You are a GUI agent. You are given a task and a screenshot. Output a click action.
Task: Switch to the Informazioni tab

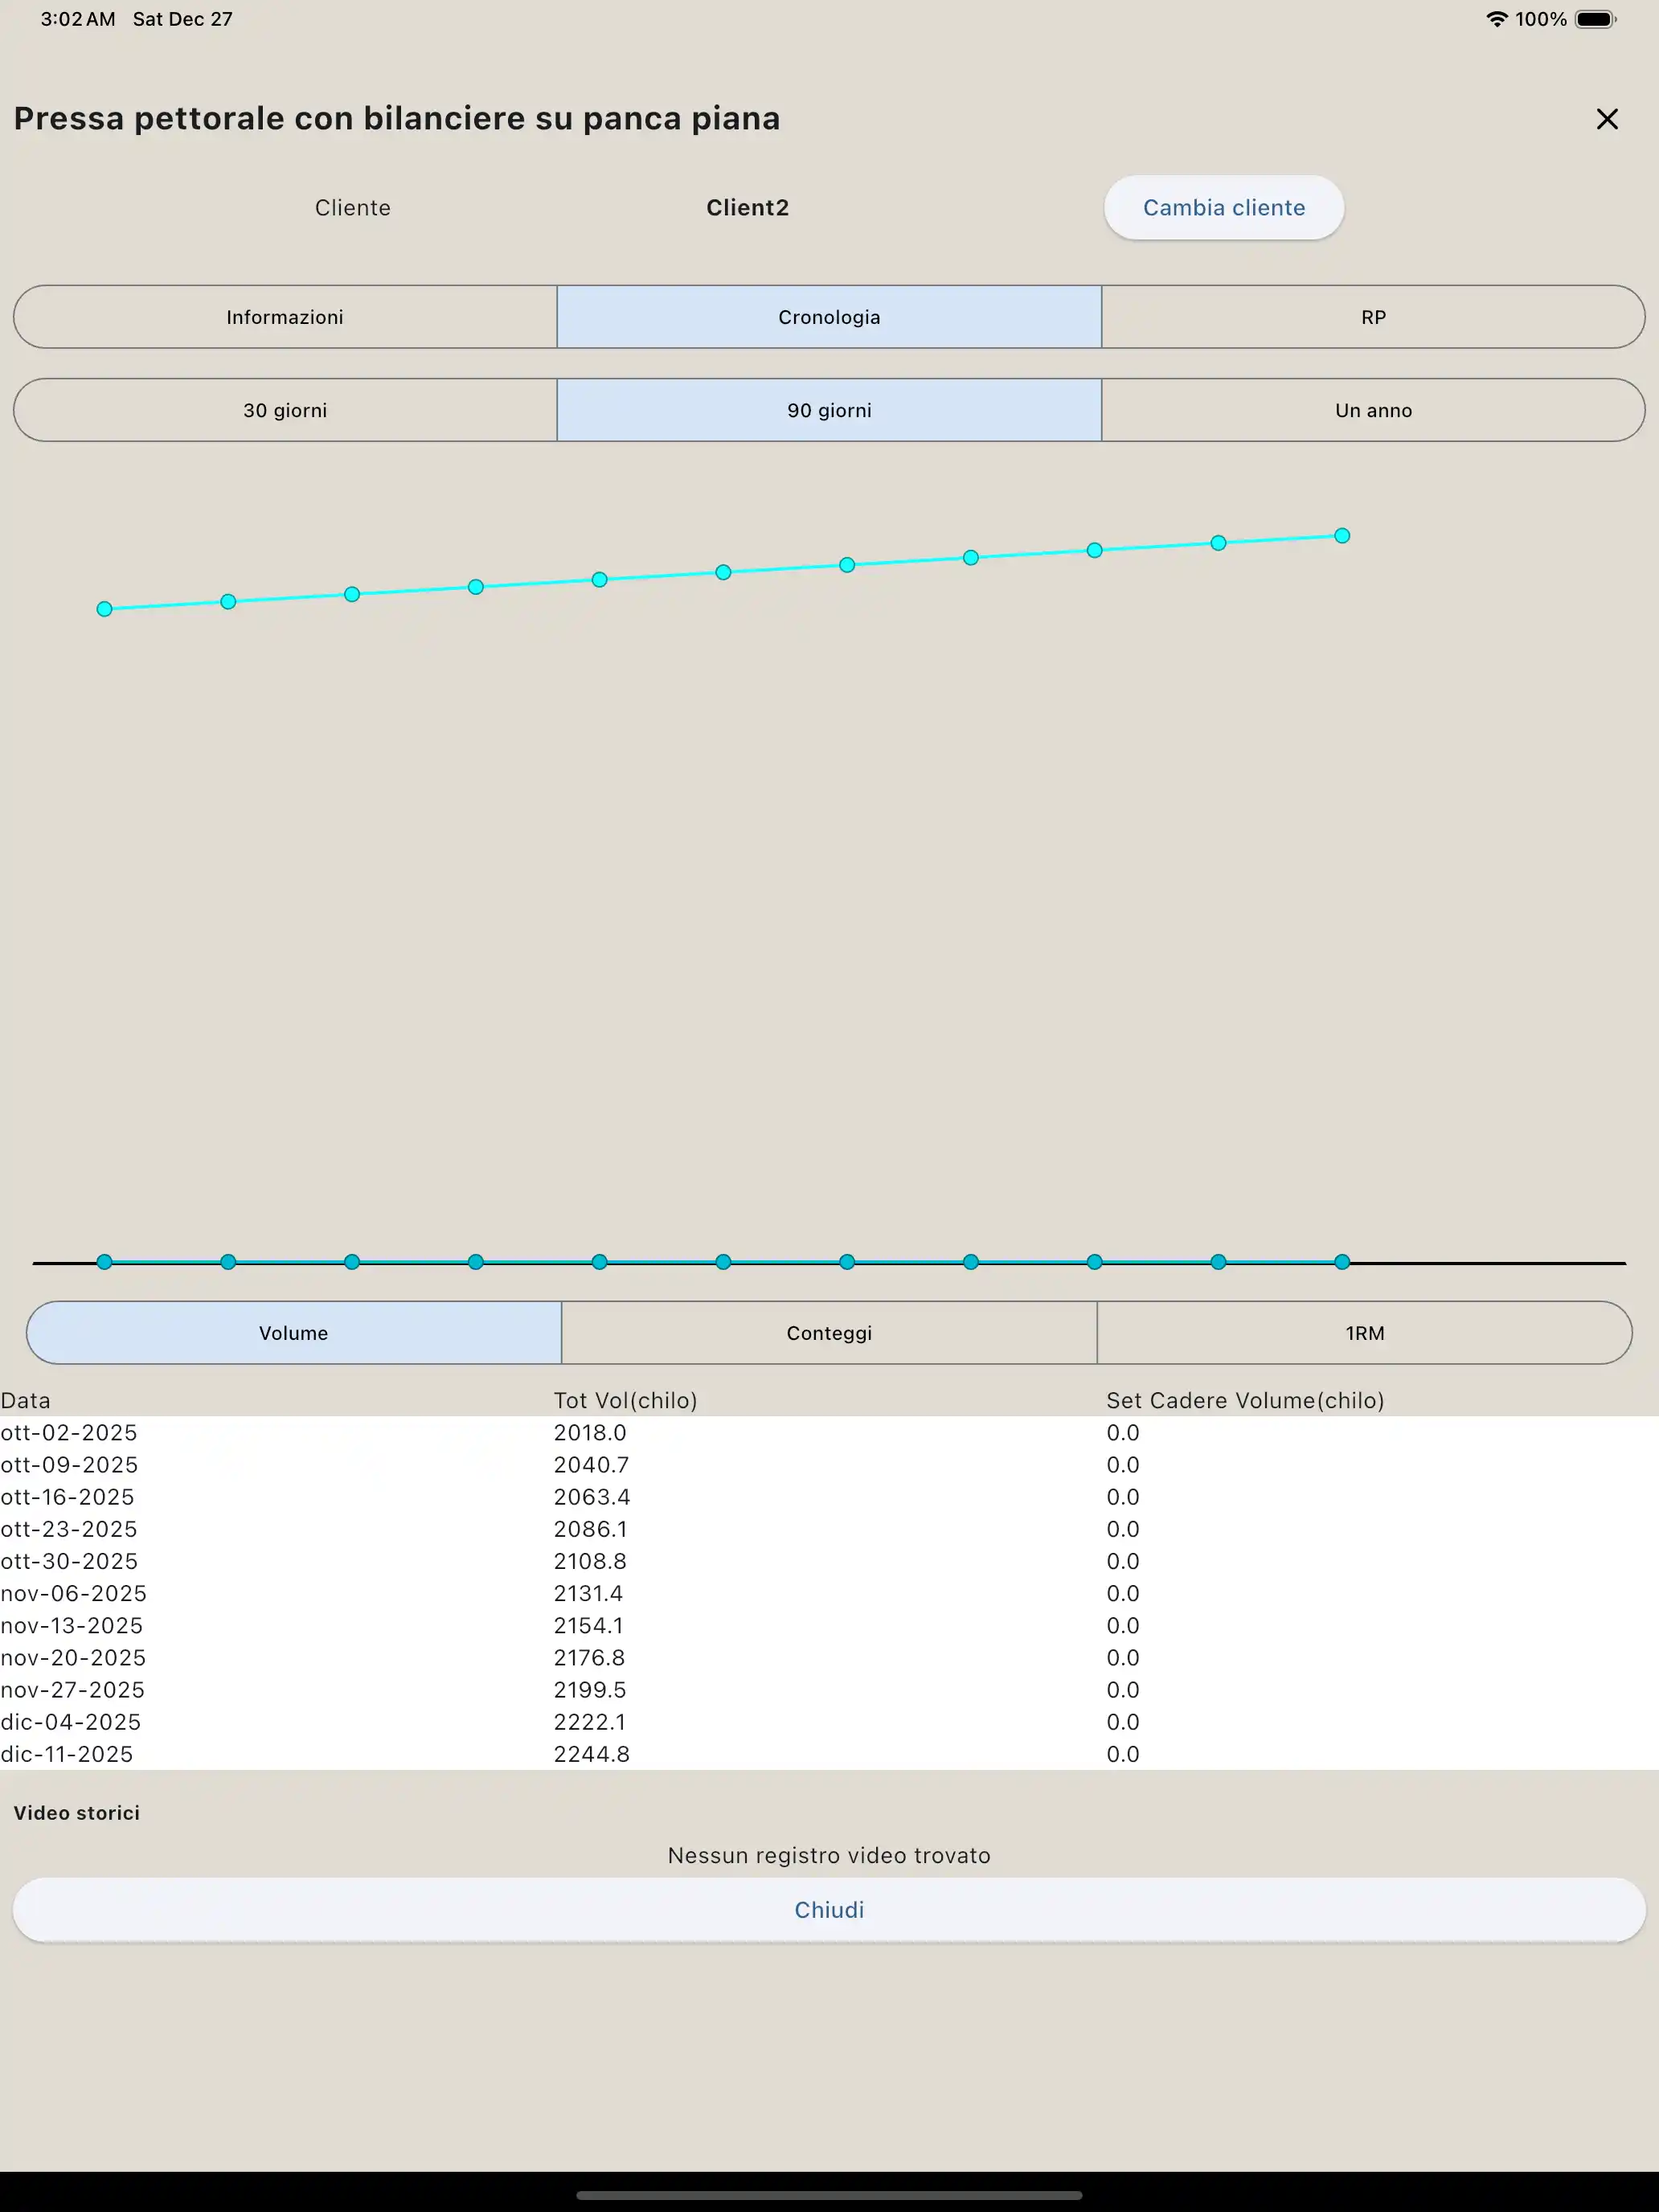285,317
